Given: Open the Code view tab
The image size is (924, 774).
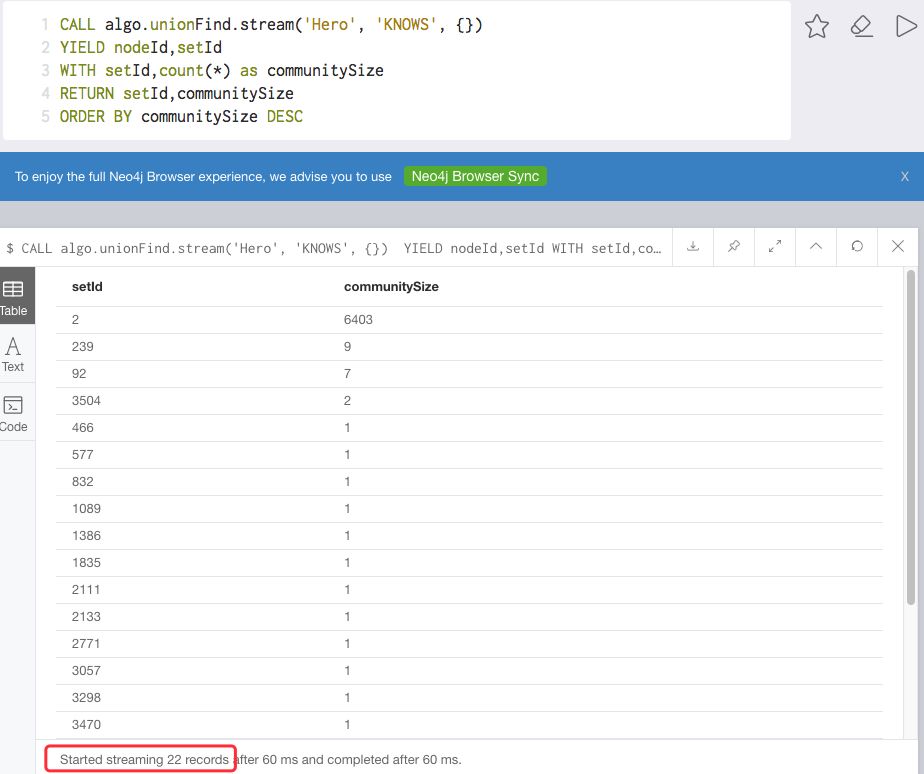Looking at the screenshot, I should coord(14,413).
